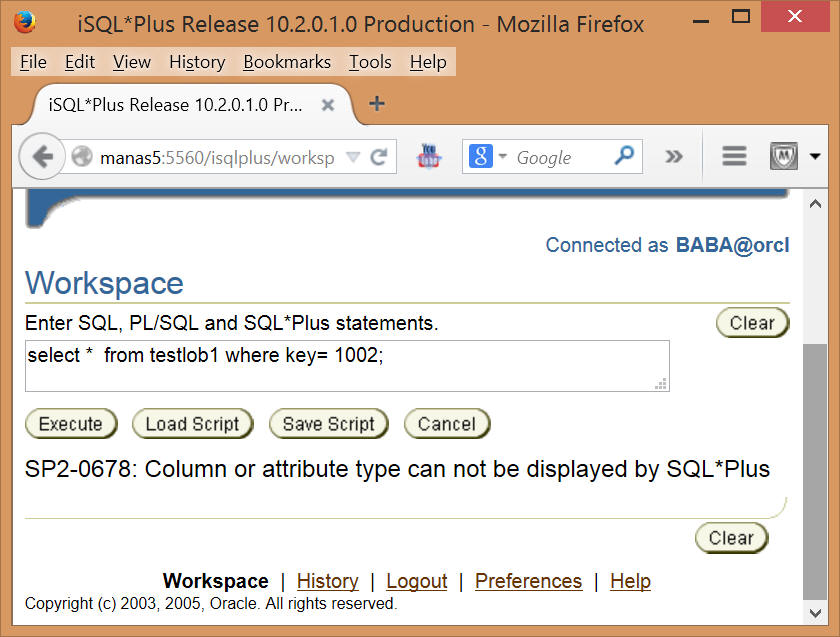Show more toolbar items chevron
The height and width of the screenshot is (637, 840).
pyautogui.click(x=673, y=156)
